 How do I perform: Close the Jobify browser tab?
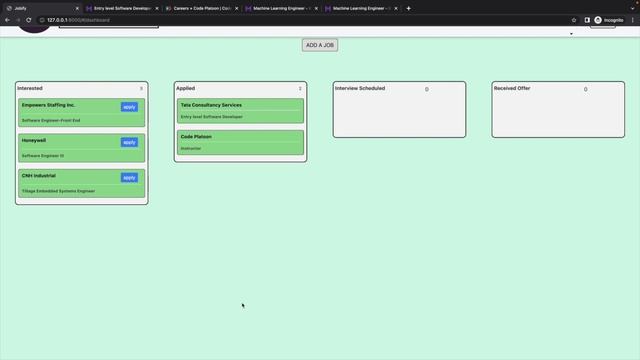point(77,9)
